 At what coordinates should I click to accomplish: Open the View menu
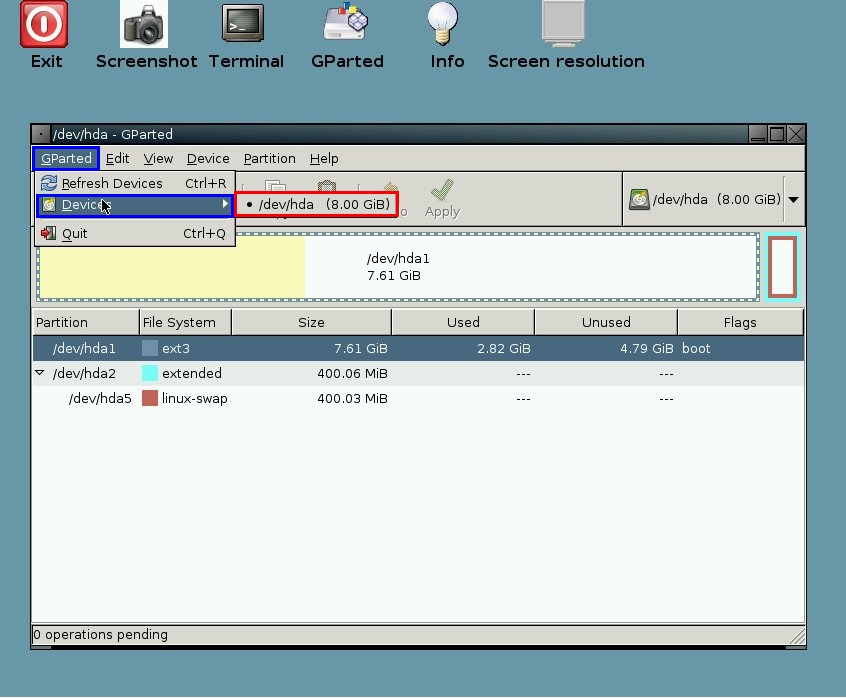click(x=158, y=159)
